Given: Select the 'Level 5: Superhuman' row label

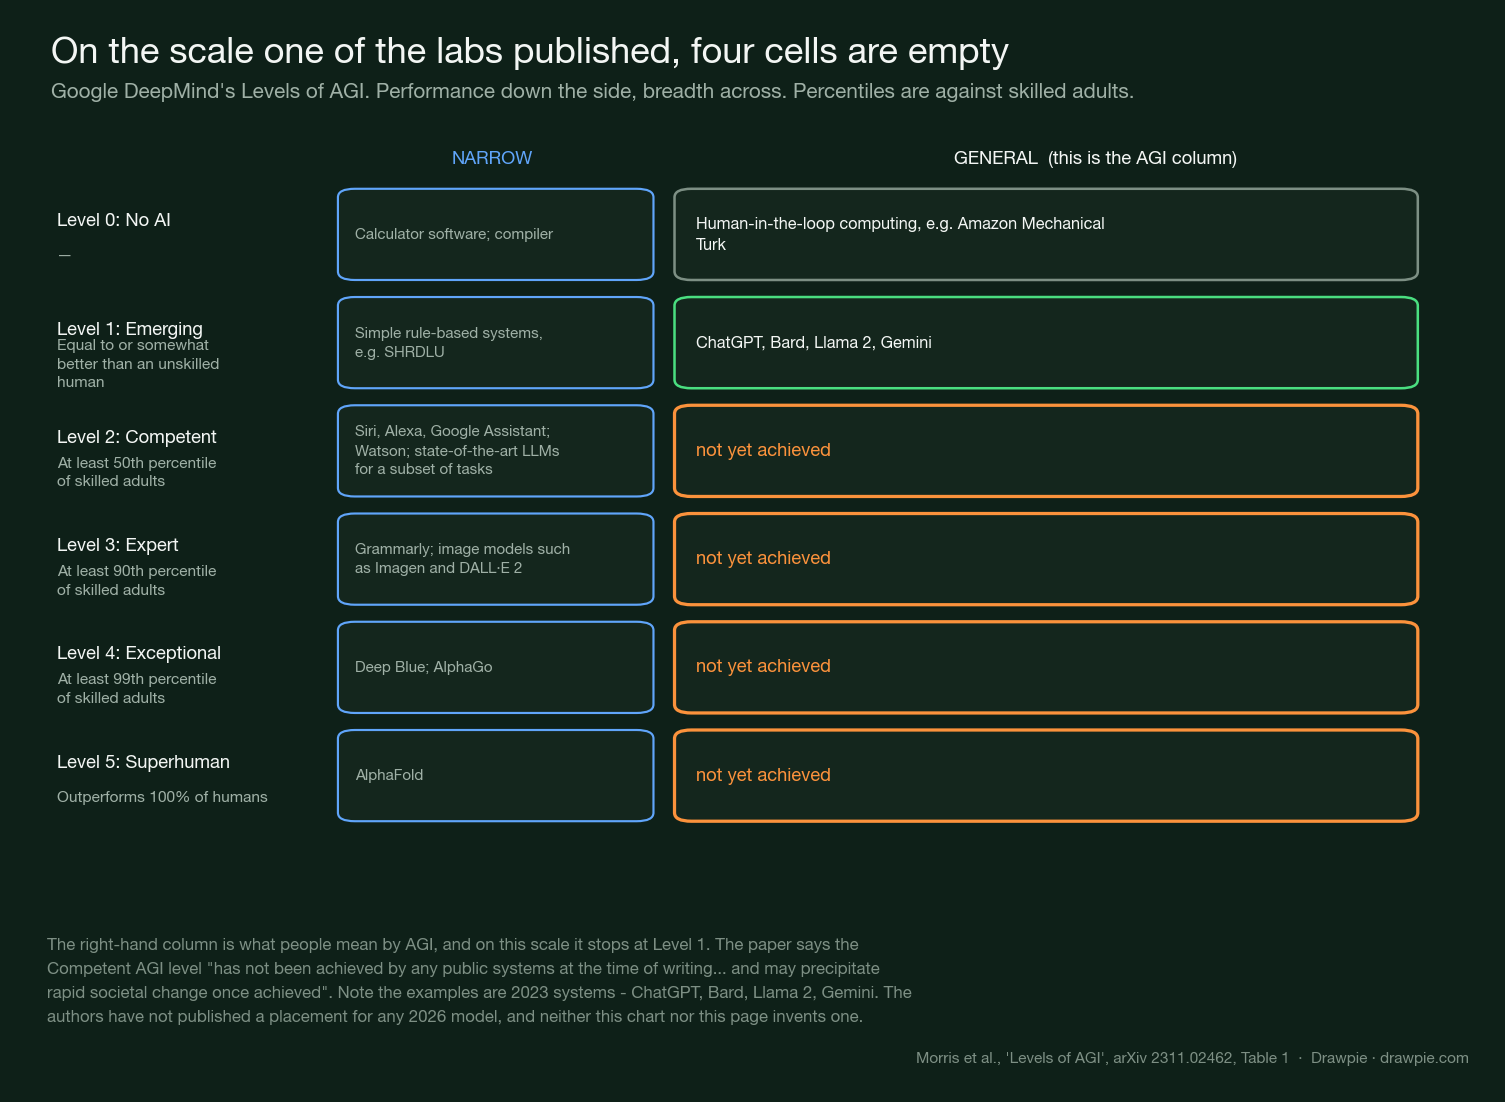Looking at the screenshot, I should (x=143, y=762).
